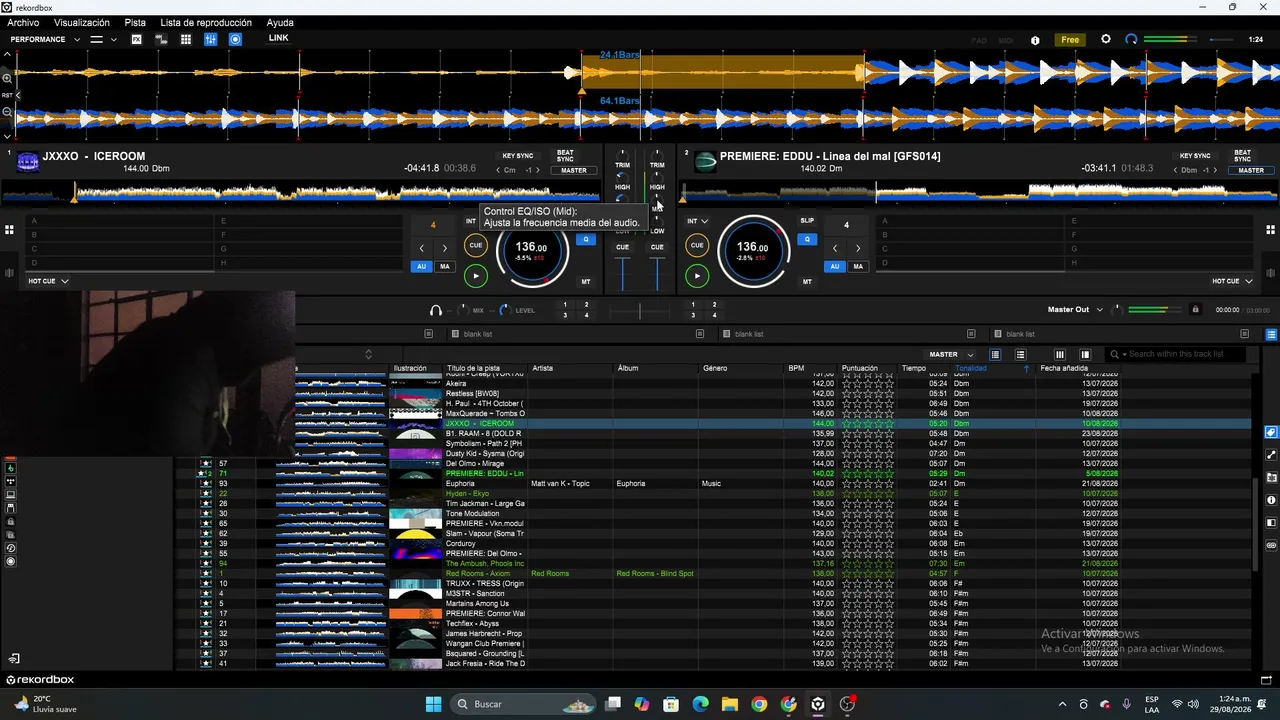Image resolution: width=1280 pixels, height=720 pixels.
Task: Sort track list by BPM column
Action: click(796, 368)
